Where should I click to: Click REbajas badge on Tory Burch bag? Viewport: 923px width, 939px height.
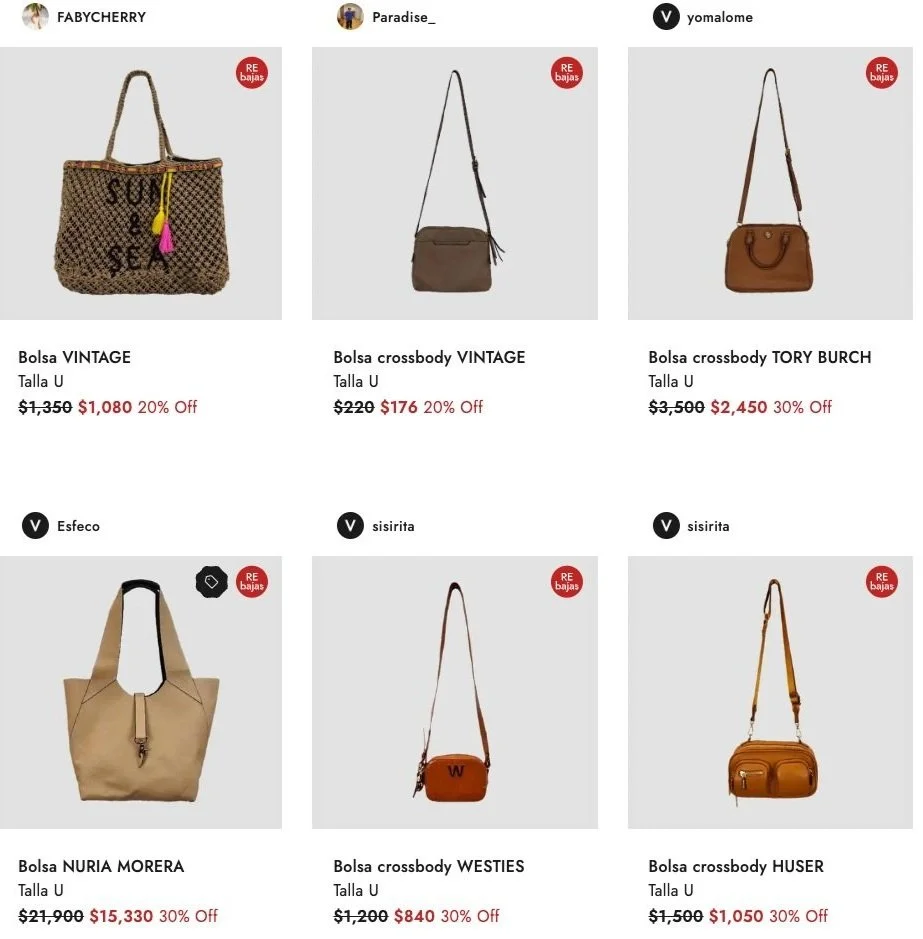click(882, 73)
